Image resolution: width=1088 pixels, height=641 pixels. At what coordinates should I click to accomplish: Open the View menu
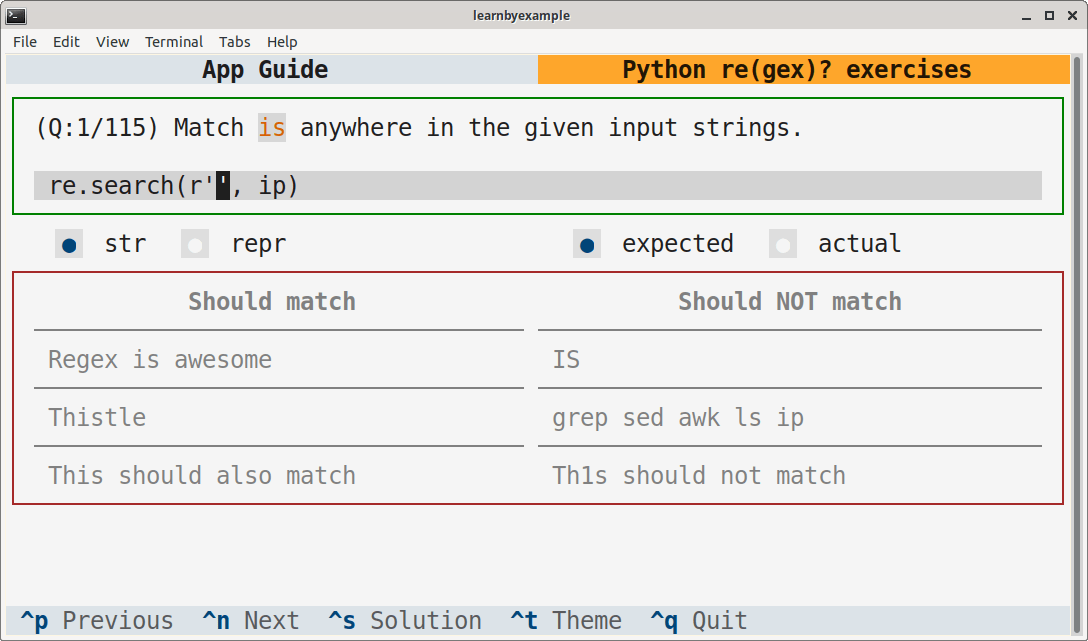click(112, 42)
